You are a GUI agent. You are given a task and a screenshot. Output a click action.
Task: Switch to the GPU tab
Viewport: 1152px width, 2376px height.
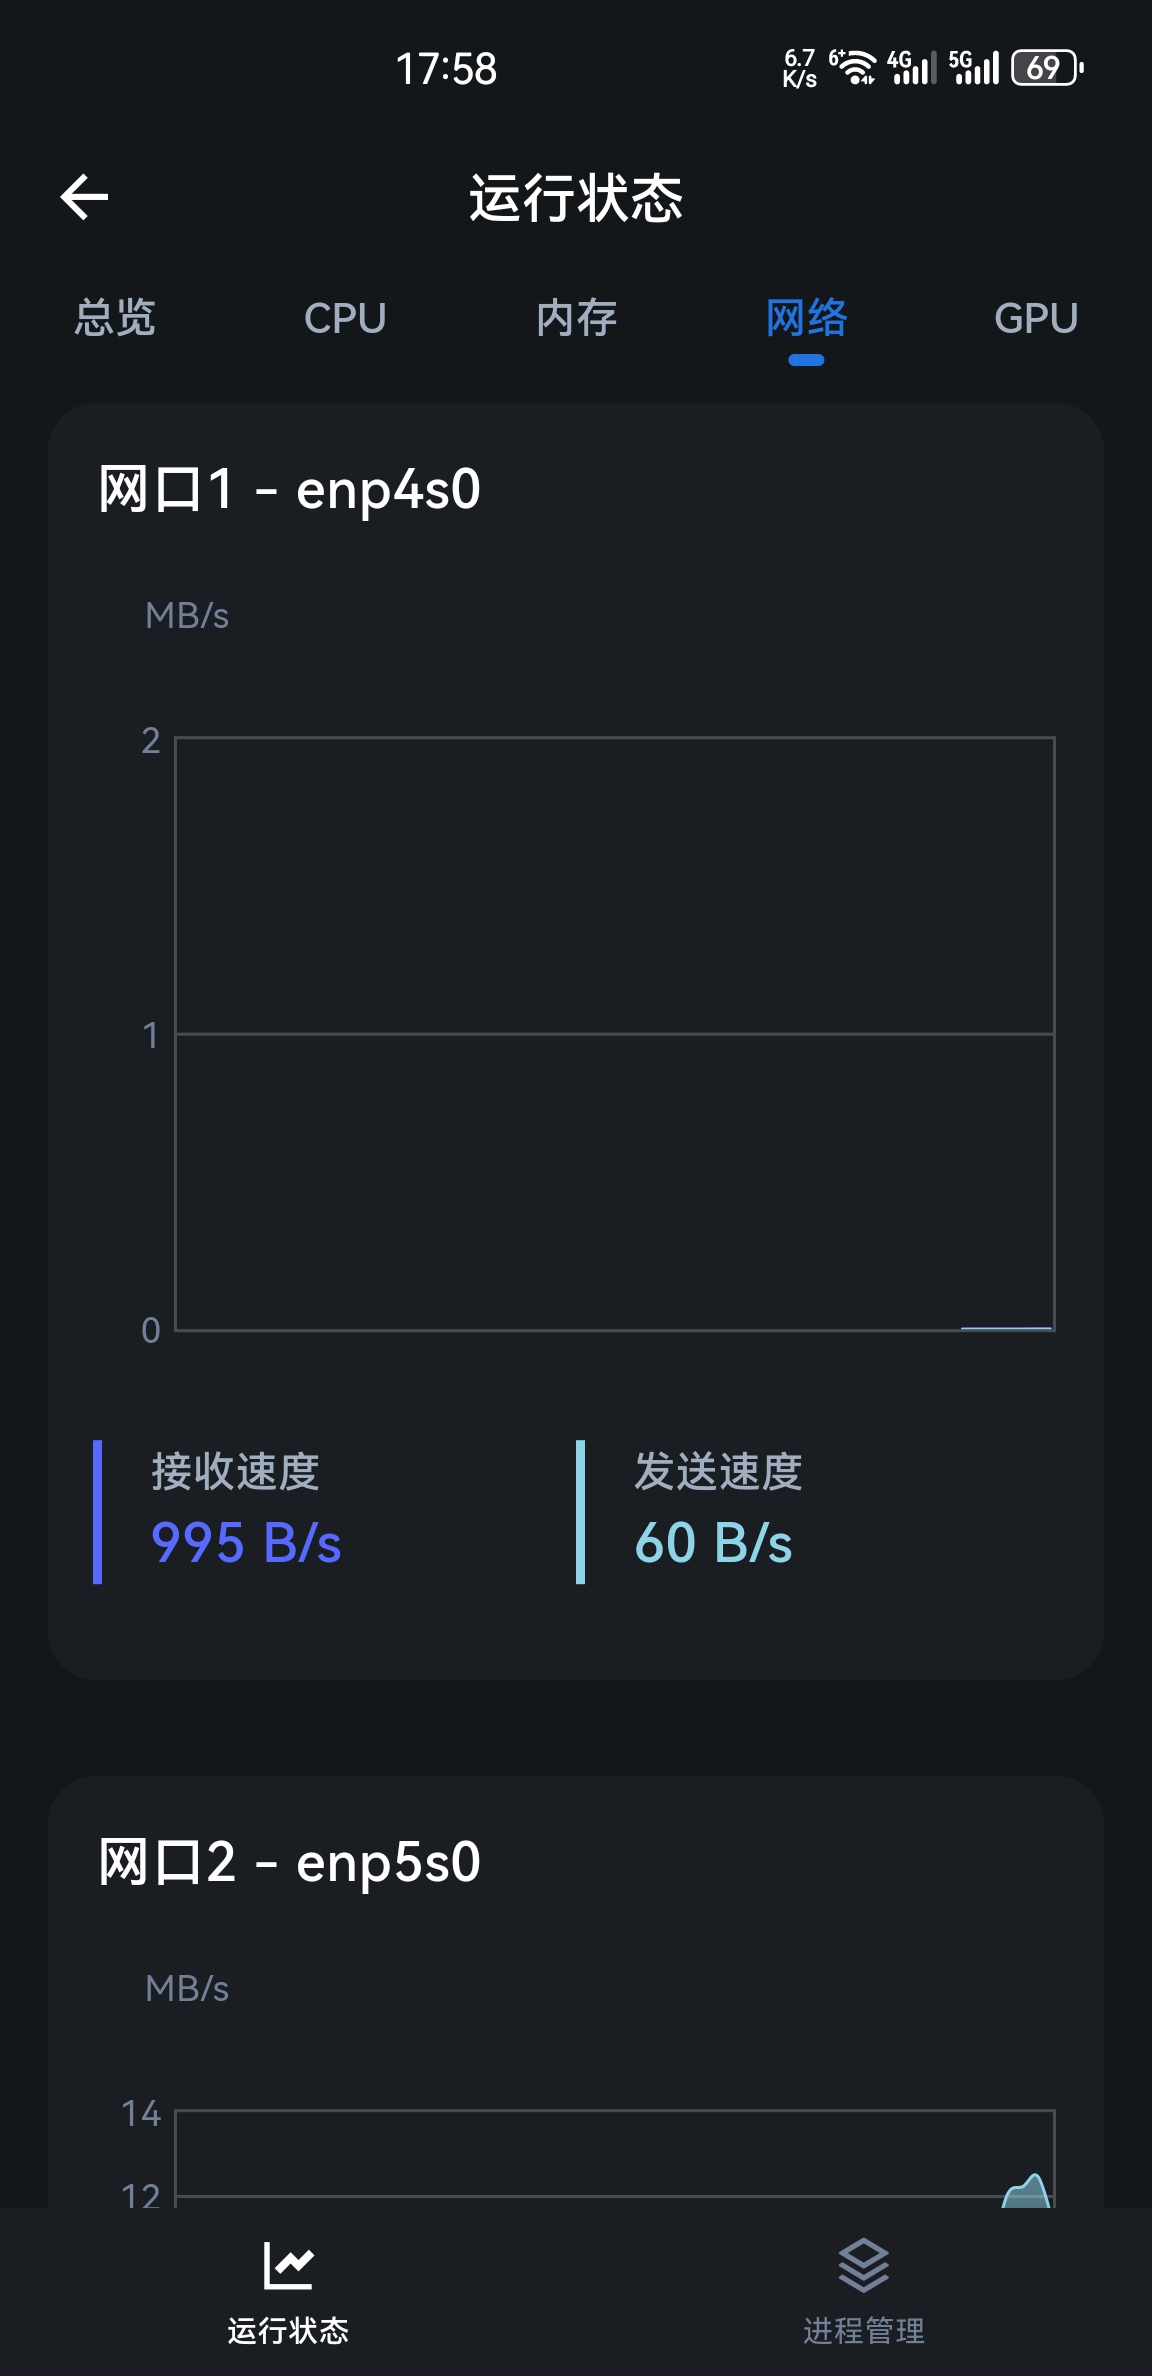(x=1036, y=318)
